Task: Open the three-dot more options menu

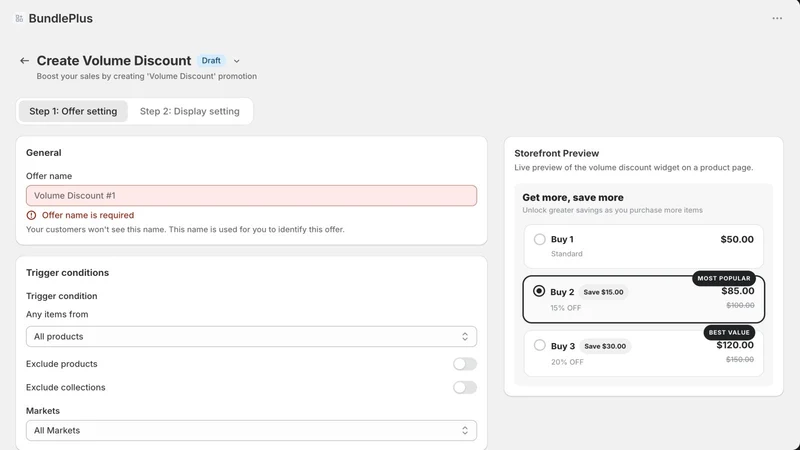Action: tap(777, 18)
